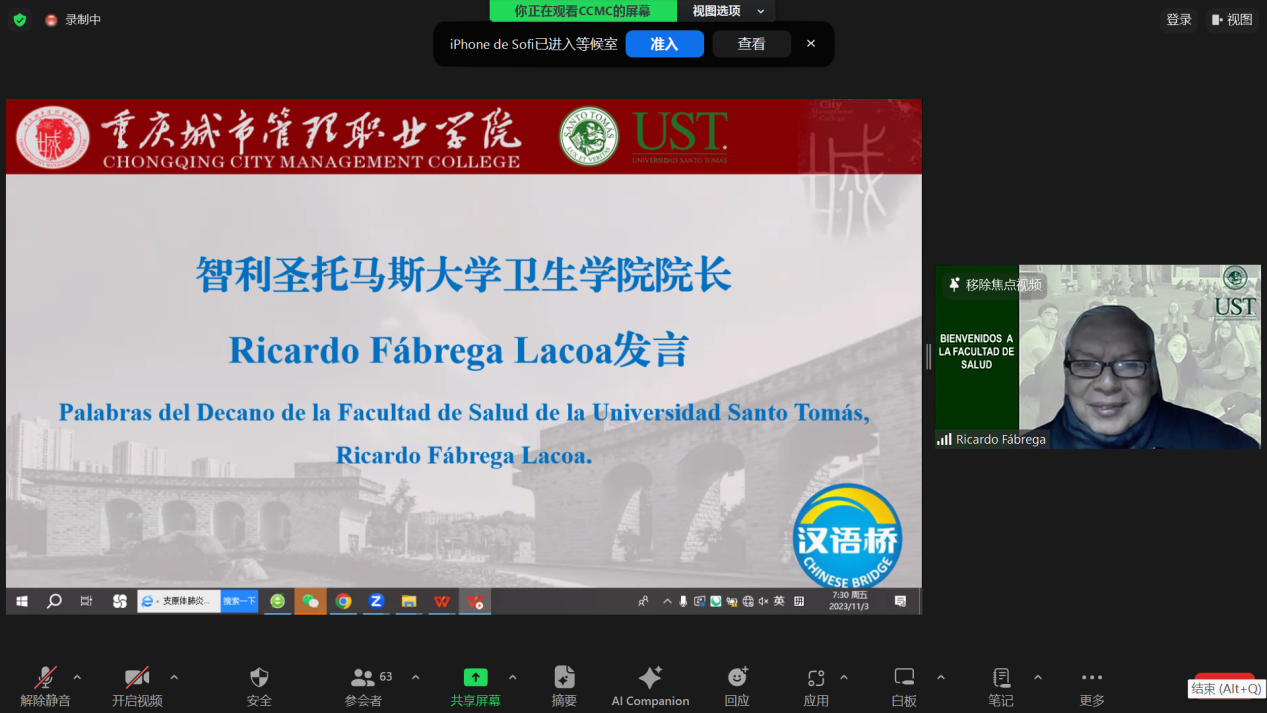Open the View Options dropdown
The width and height of the screenshot is (1267, 713).
click(727, 11)
